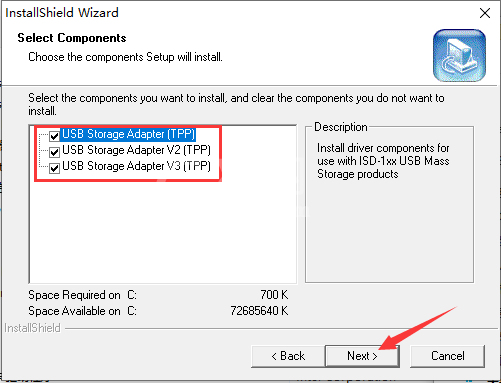The height and width of the screenshot is (383, 501).
Task: Cancel the installation
Action: click(447, 356)
